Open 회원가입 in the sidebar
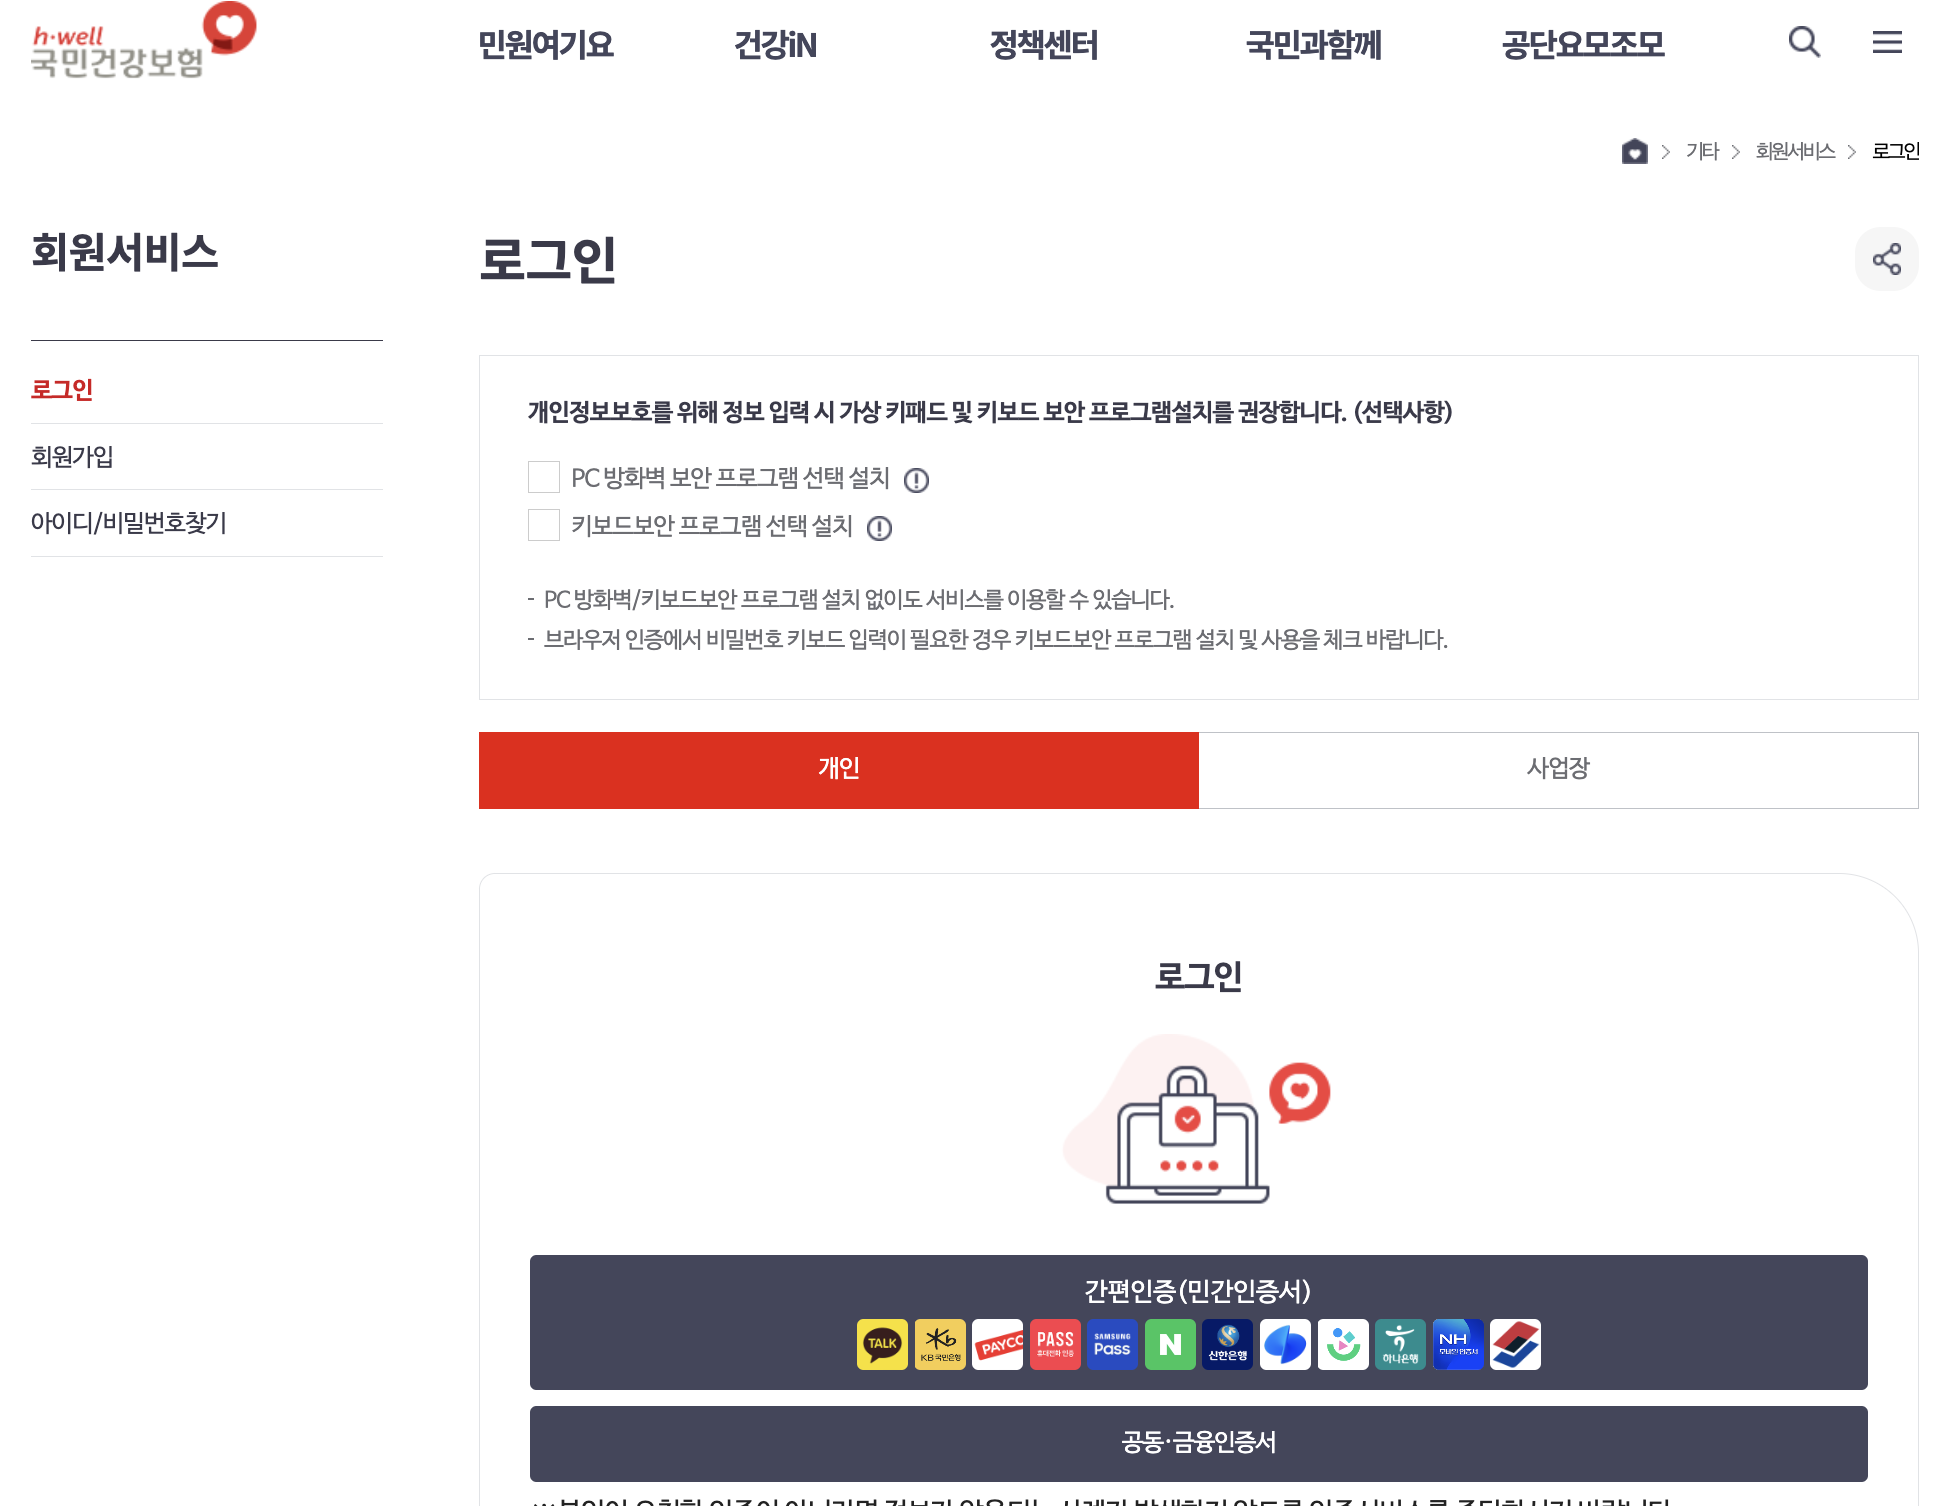Viewport: 1934px width, 1506px height. pyautogui.click(x=72, y=457)
